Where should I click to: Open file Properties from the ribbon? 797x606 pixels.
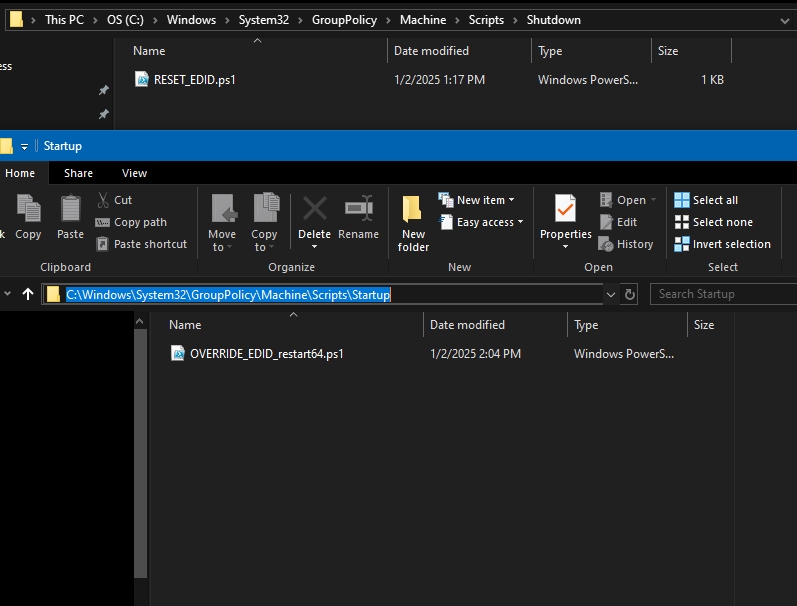tap(566, 218)
